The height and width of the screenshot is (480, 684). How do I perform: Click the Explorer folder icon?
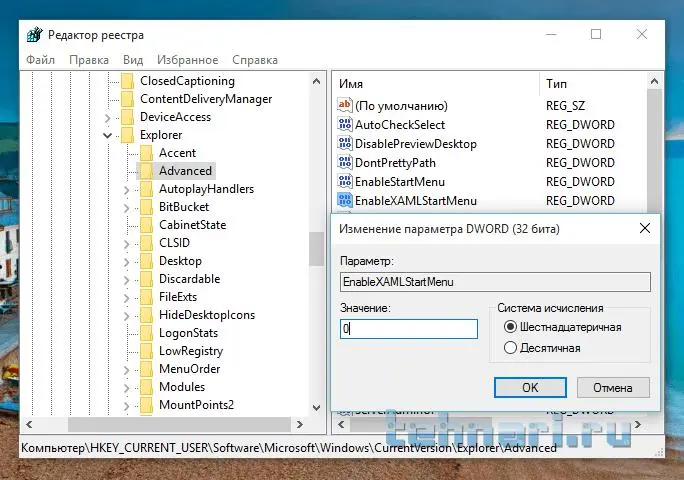[x=127, y=135]
